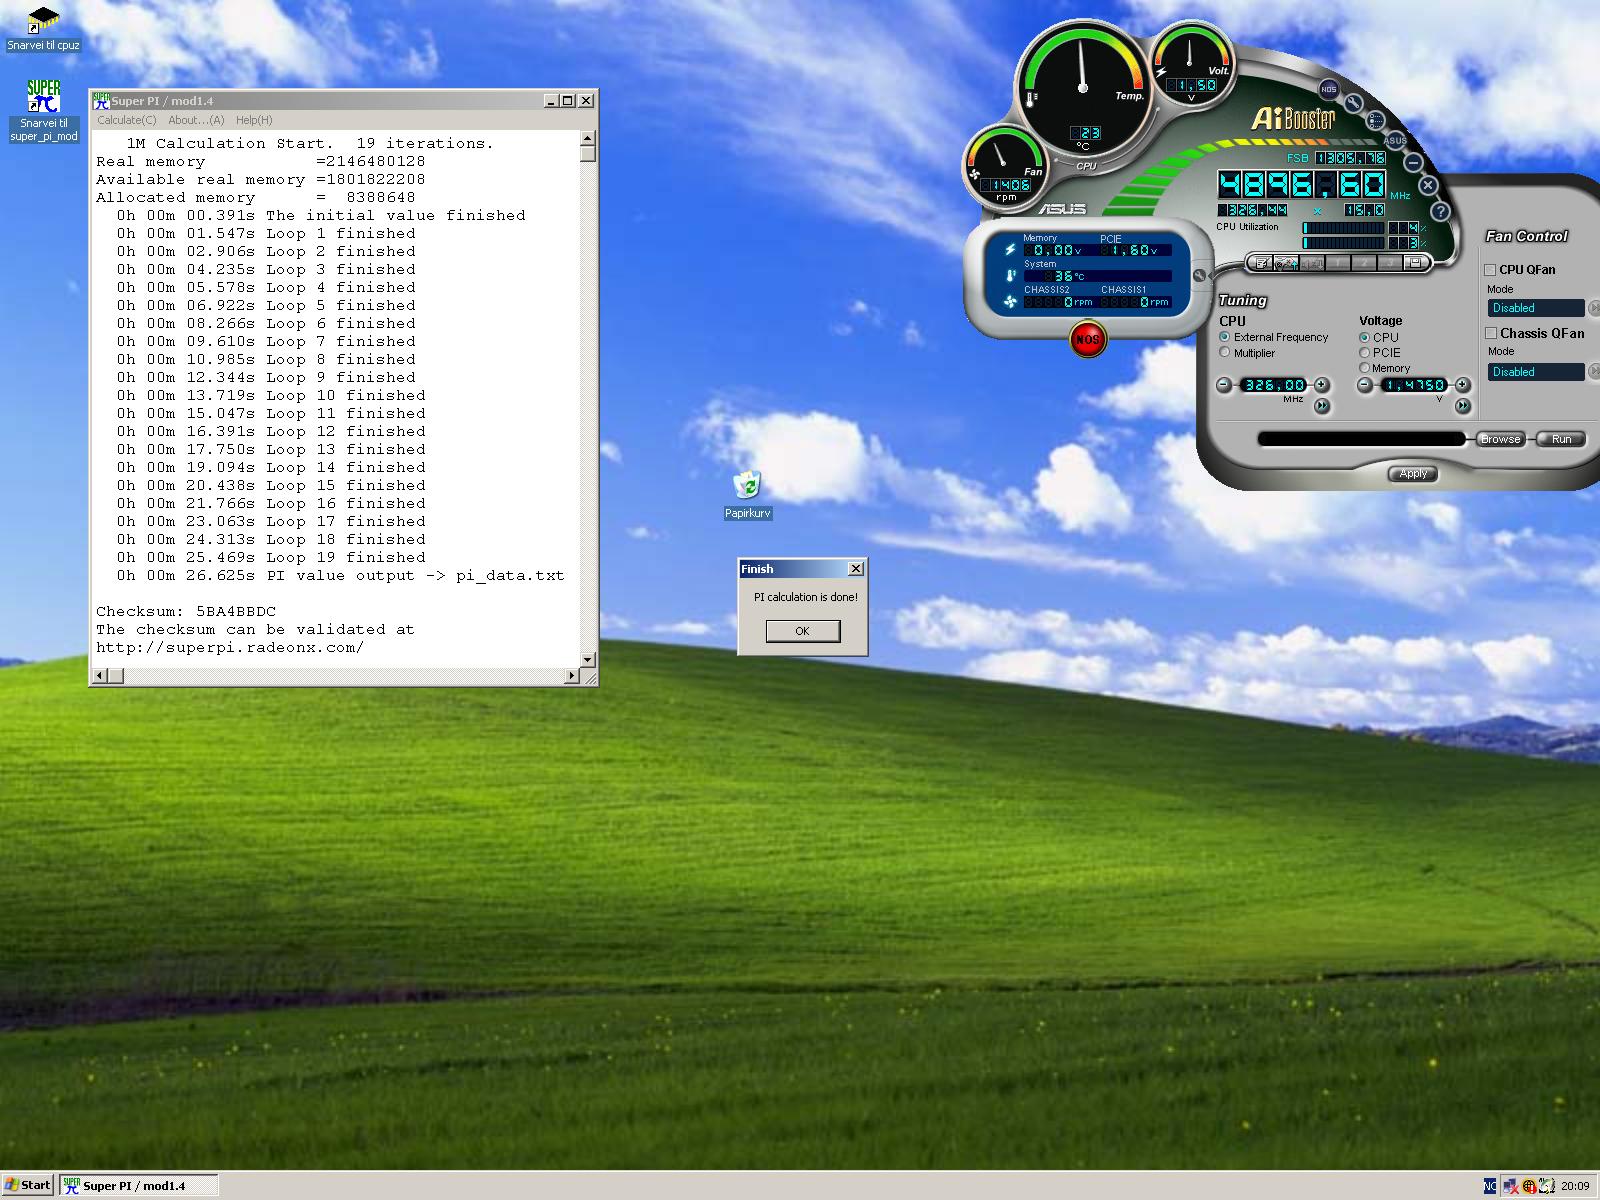The image size is (1600, 1200).
Task: Click Browse button in AiBooster
Action: pyautogui.click(x=1500, y=439)
